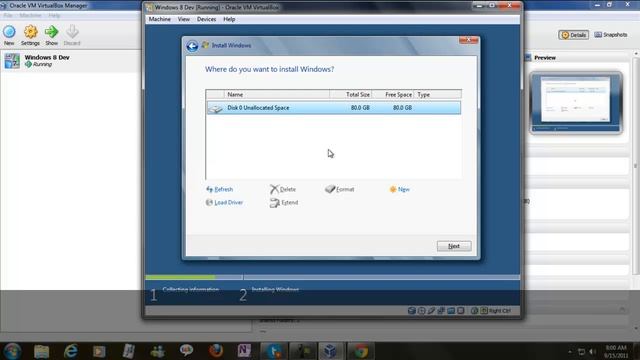Click the shared folders icon in VM status bar
The height and width of the screenshot is (360, 640).
click(451, 311)
